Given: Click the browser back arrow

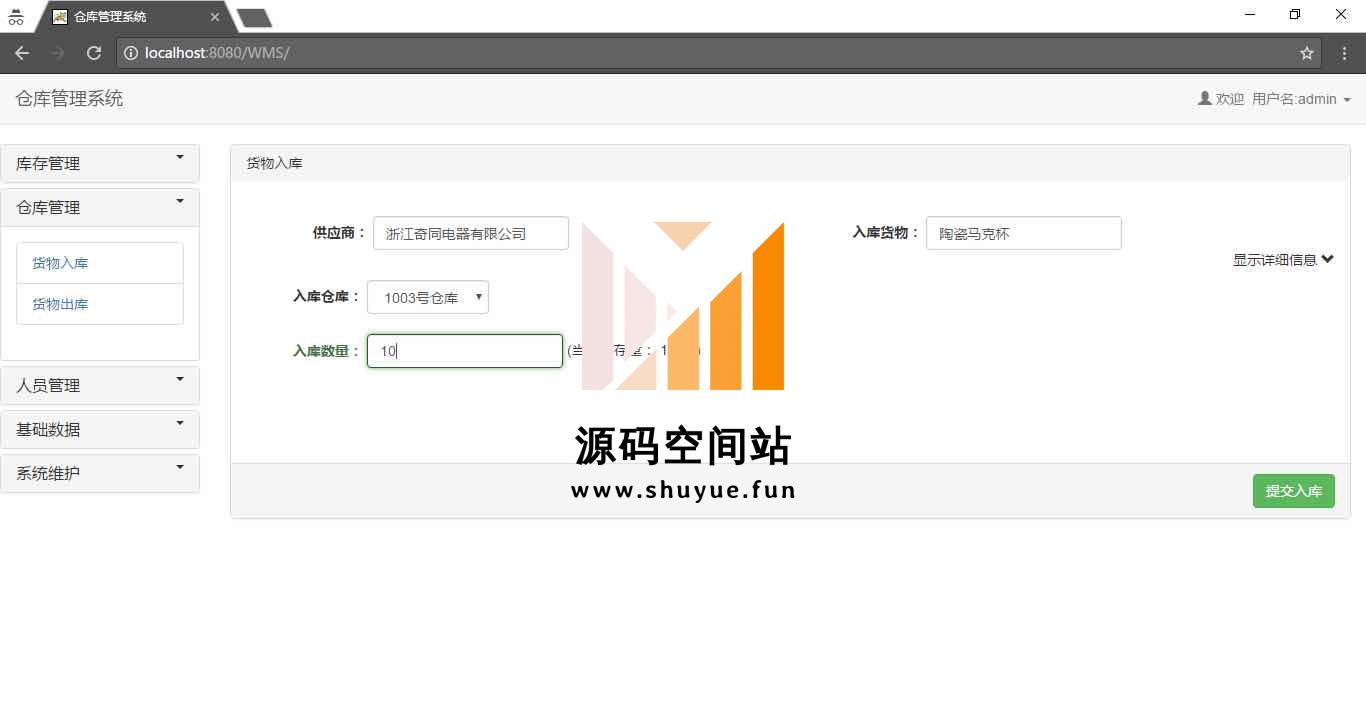Looking at the screenshot, I should click(x=22, y=53).
